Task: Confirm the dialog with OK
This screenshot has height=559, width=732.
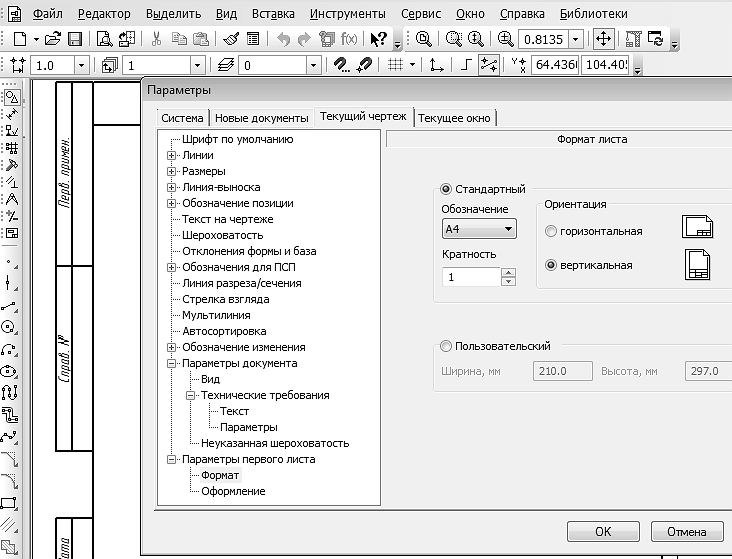Action: [603, 531]
